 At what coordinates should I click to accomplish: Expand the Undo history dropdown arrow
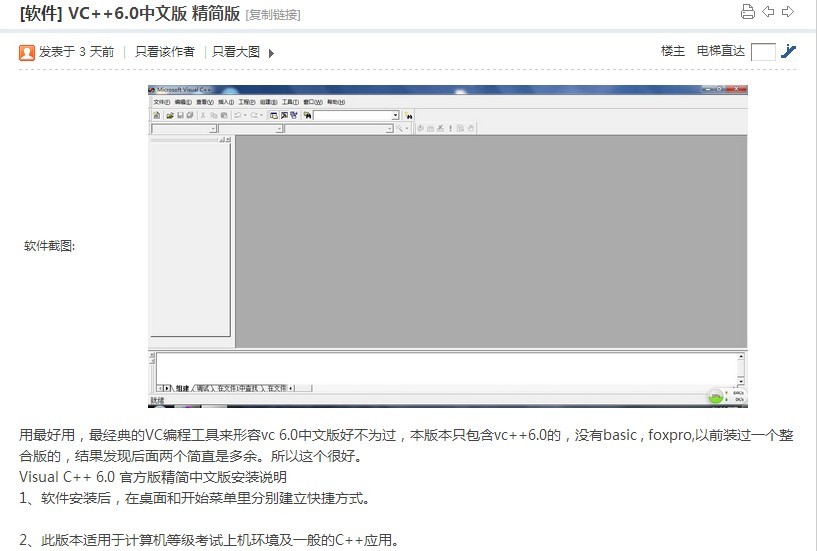point(245,115)
